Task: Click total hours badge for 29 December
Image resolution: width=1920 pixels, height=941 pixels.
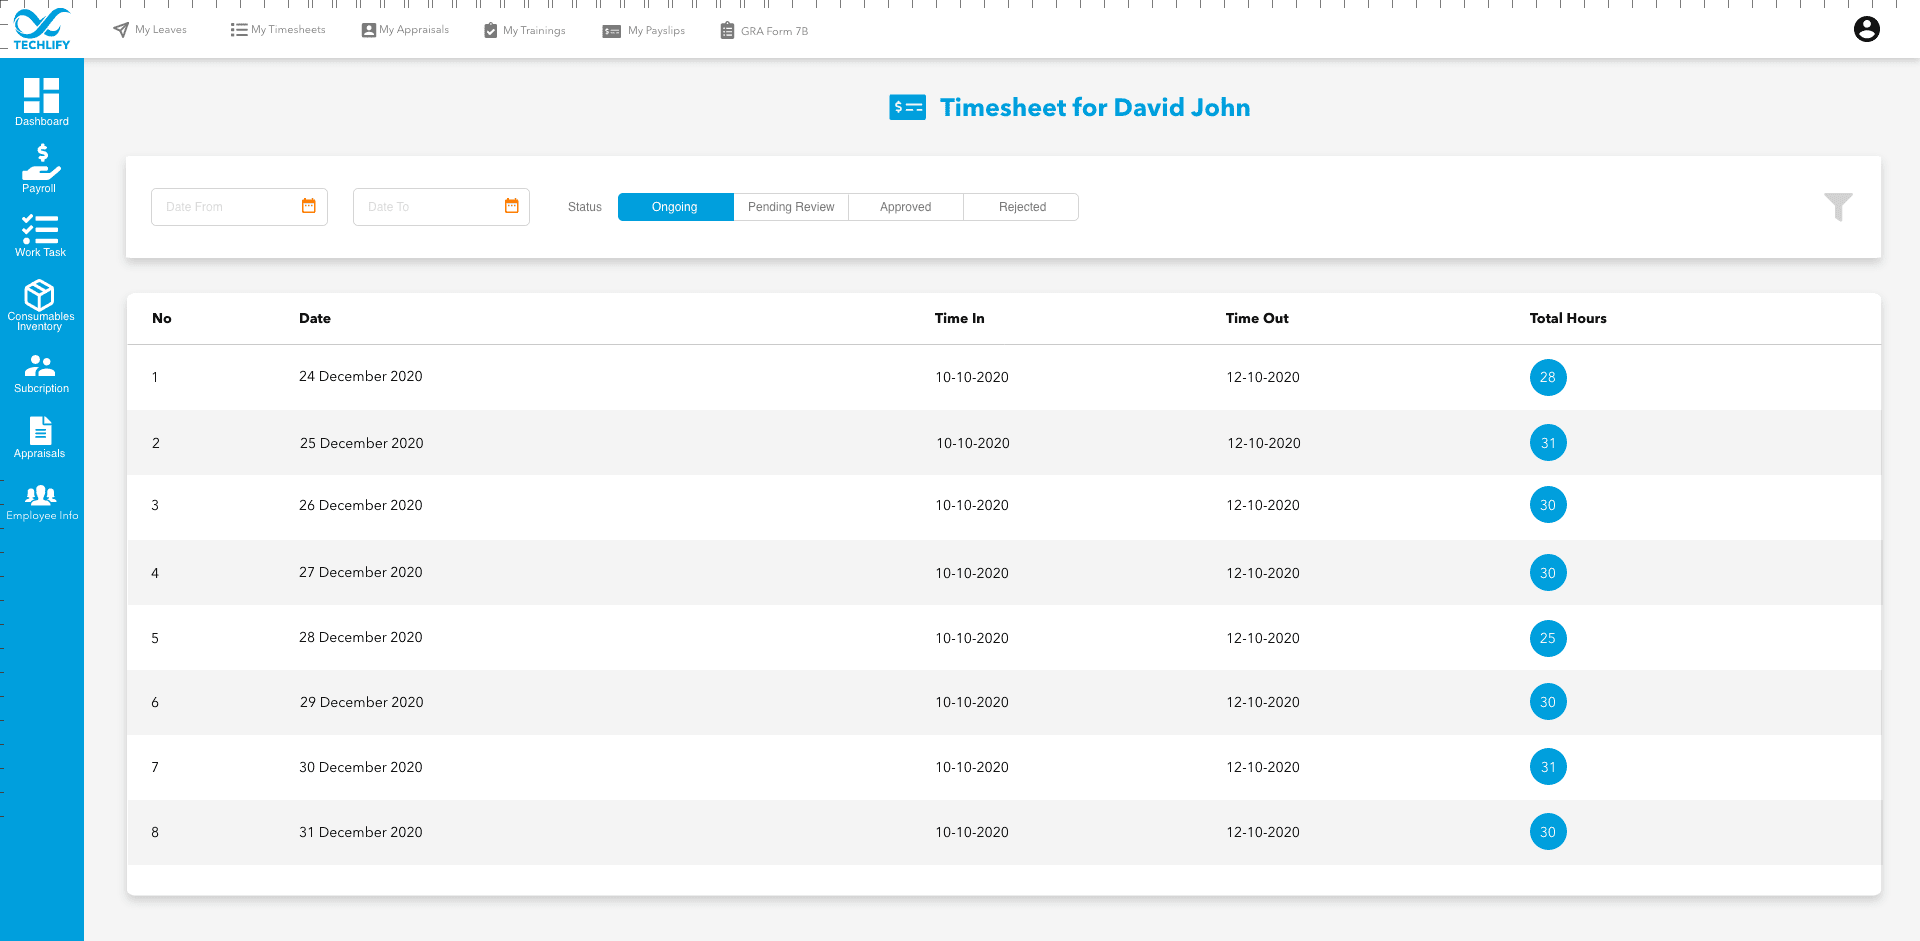Action: point(1548,702)
